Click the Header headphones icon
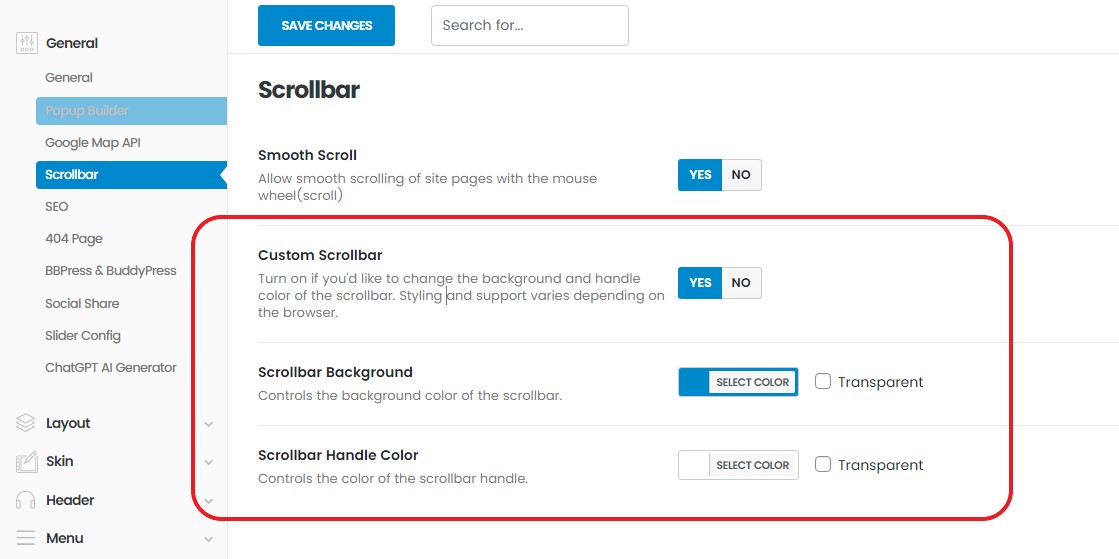Screen dimensions: 1119x559 pyautogui.click(x=26, y=500)
